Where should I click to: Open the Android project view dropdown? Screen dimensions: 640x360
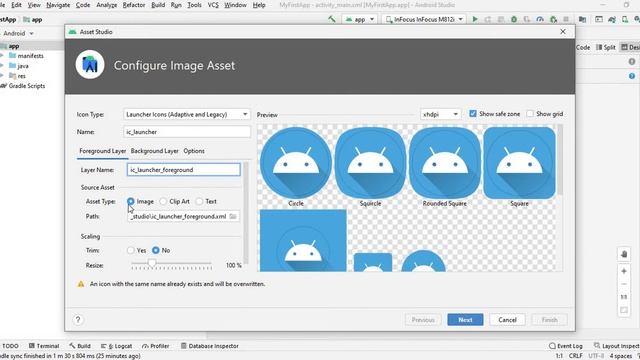coord(18,33)
